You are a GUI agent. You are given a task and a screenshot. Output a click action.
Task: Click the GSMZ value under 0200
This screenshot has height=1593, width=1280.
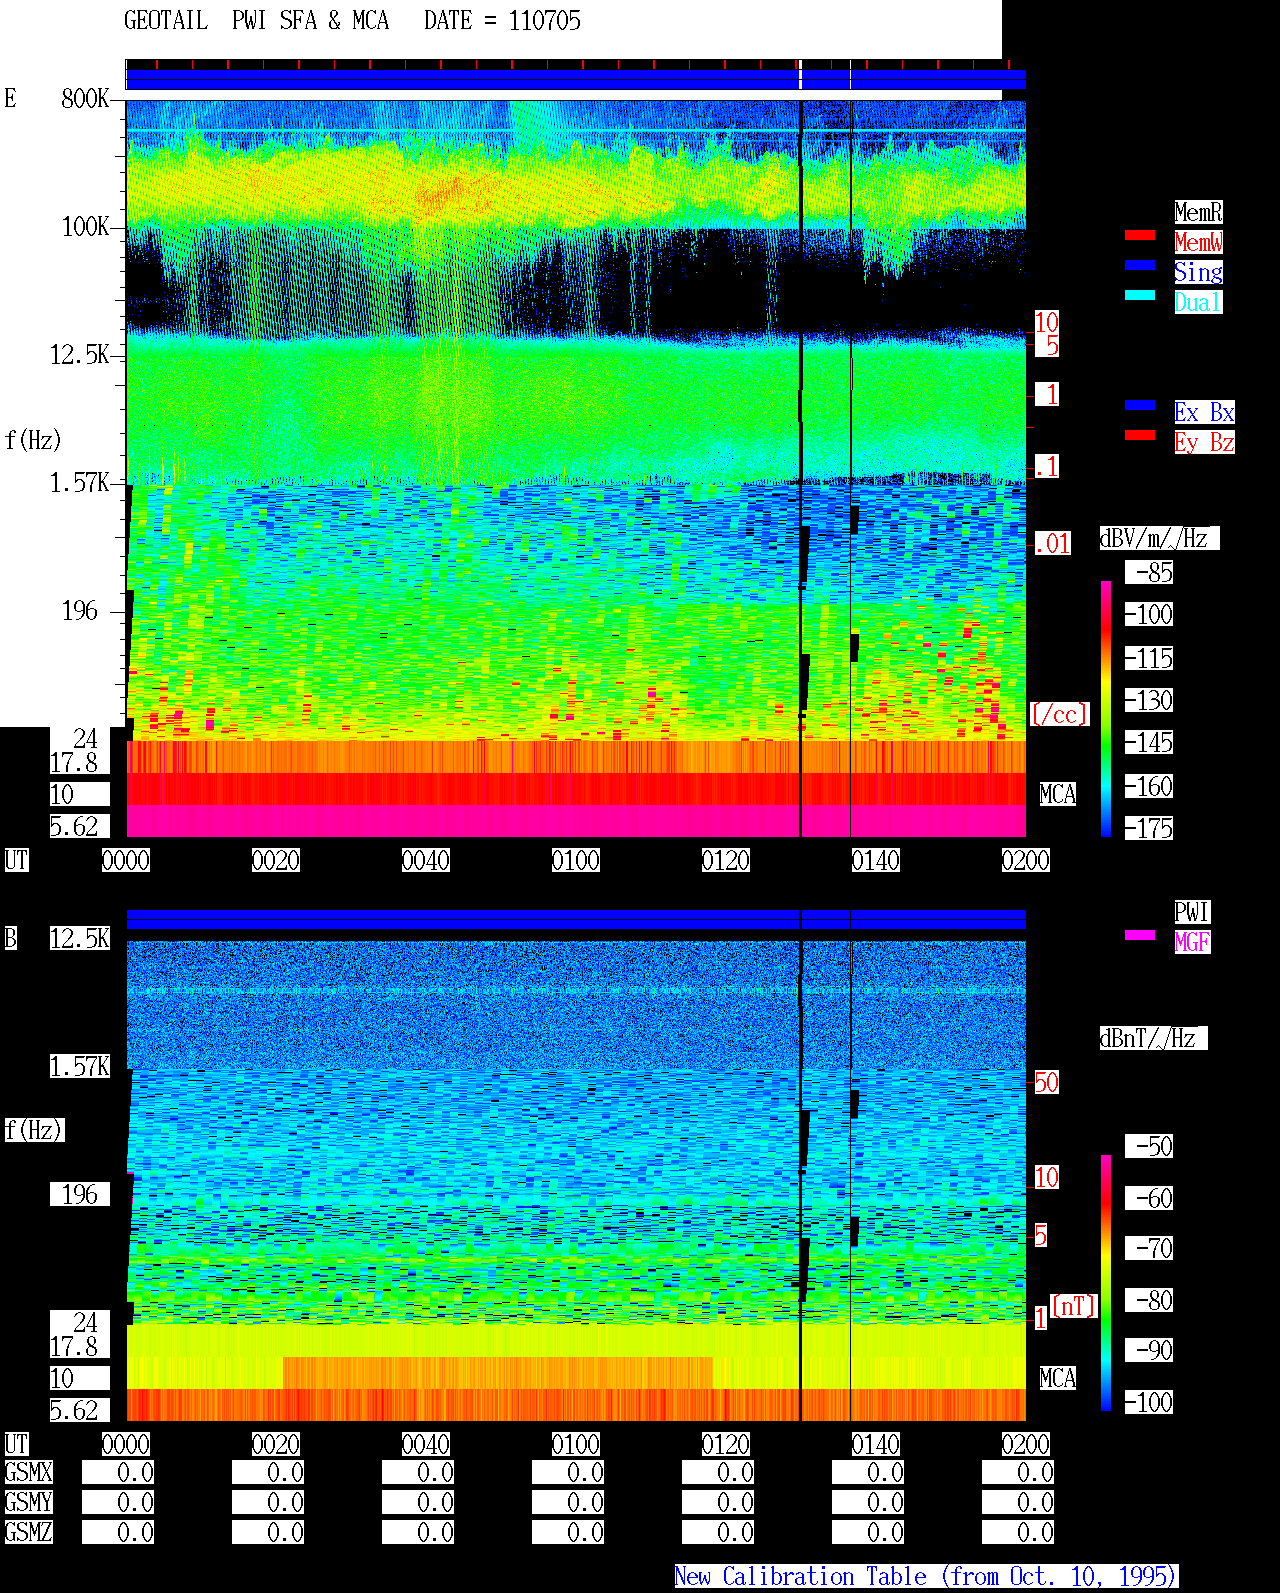point(1018,1532)
